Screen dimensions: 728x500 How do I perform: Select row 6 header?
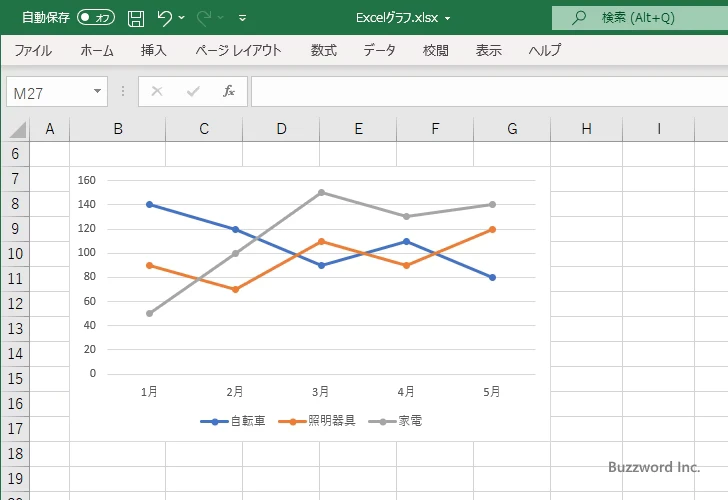point(15,154)
